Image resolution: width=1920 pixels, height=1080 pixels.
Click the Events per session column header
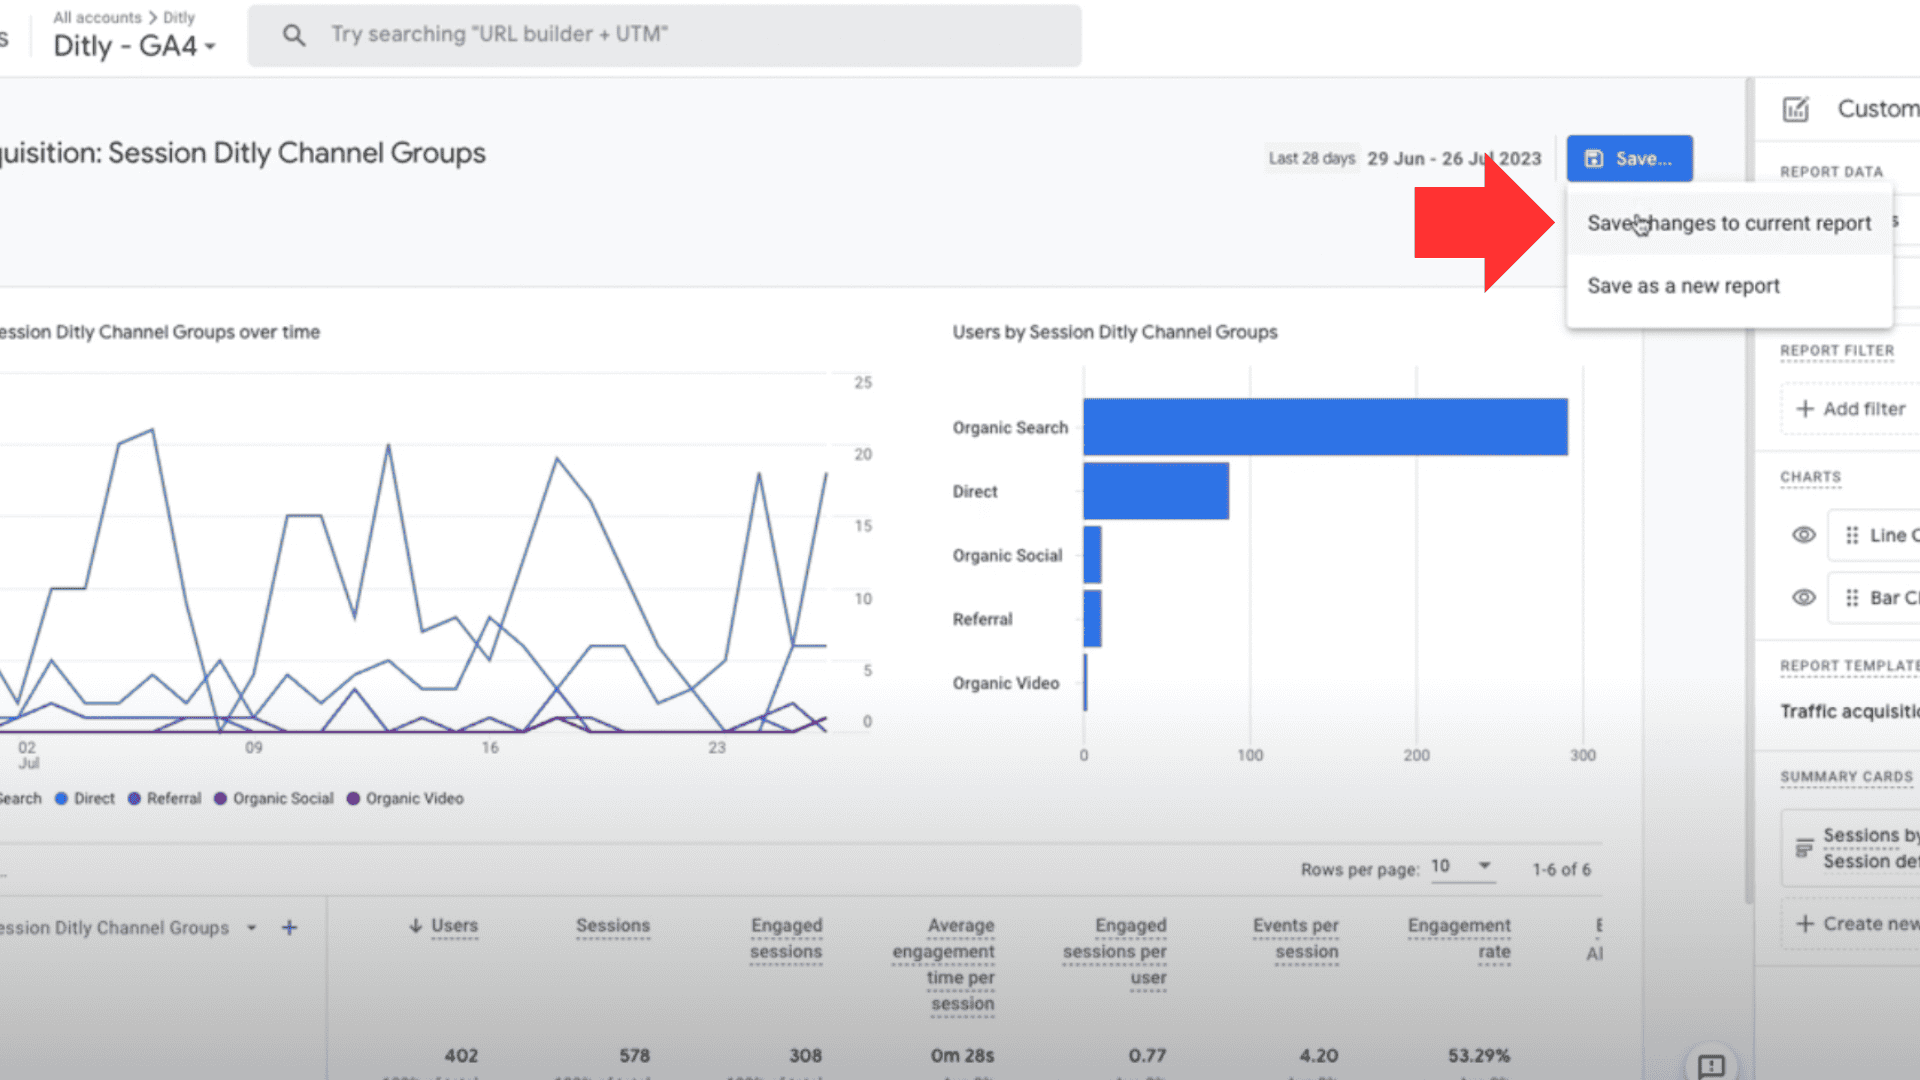tap(1295, 939)
